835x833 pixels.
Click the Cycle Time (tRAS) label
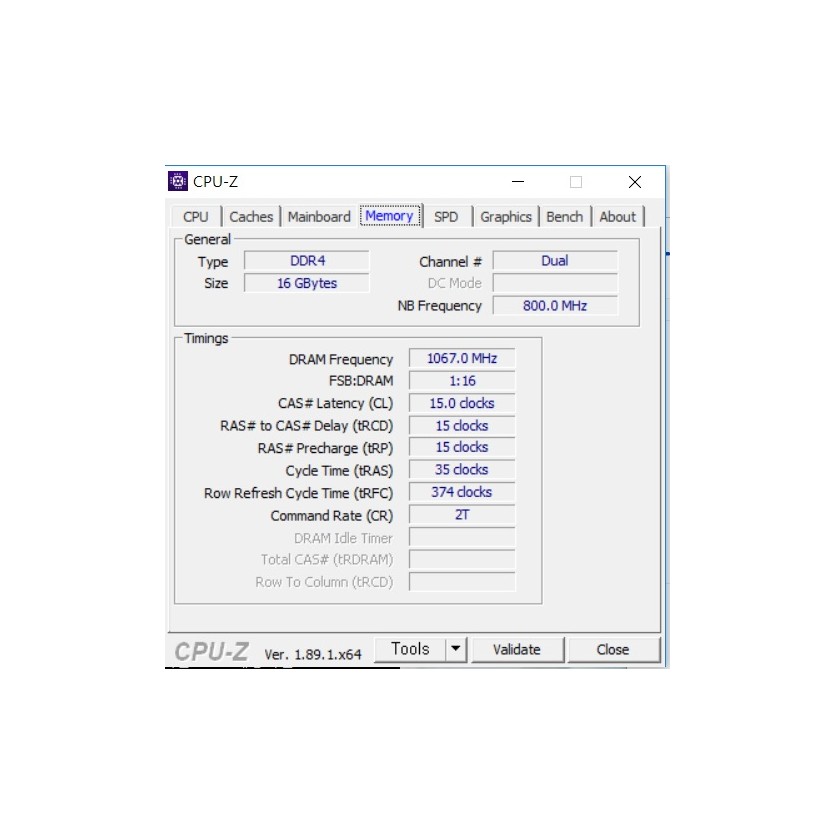click(x=339, y=471)
